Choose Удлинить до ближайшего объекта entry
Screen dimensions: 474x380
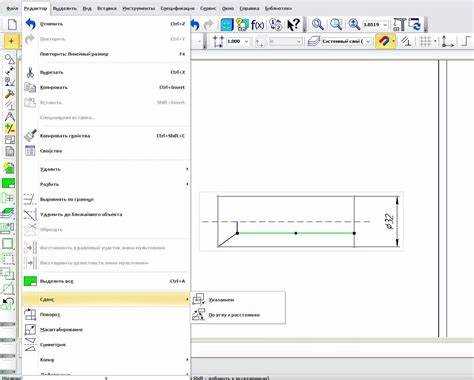click(x=106, y=214)
